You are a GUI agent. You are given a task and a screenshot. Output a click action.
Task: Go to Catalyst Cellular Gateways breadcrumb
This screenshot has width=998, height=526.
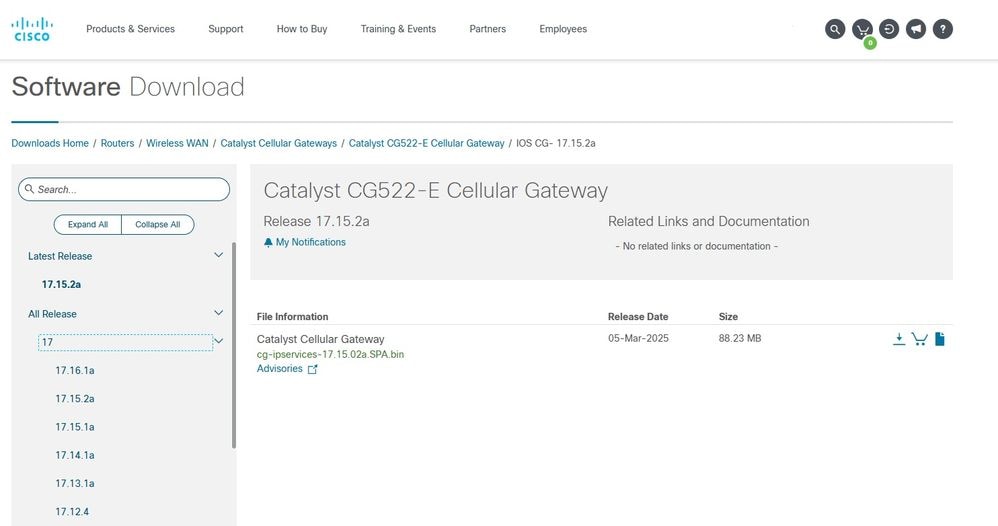tap(279, 143)
